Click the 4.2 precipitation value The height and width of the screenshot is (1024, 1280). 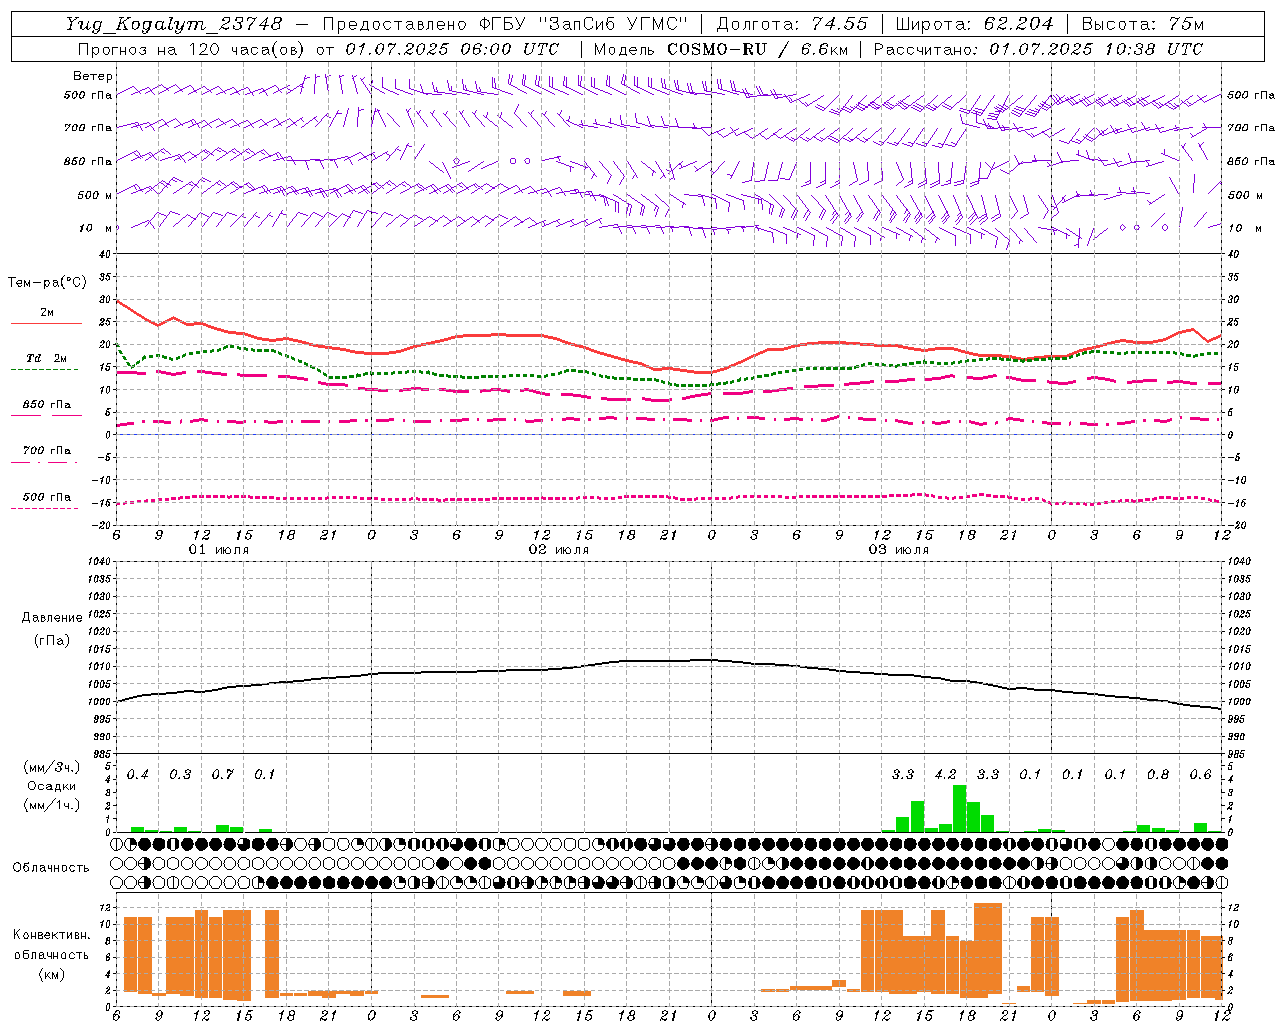[x=945, y=775]
